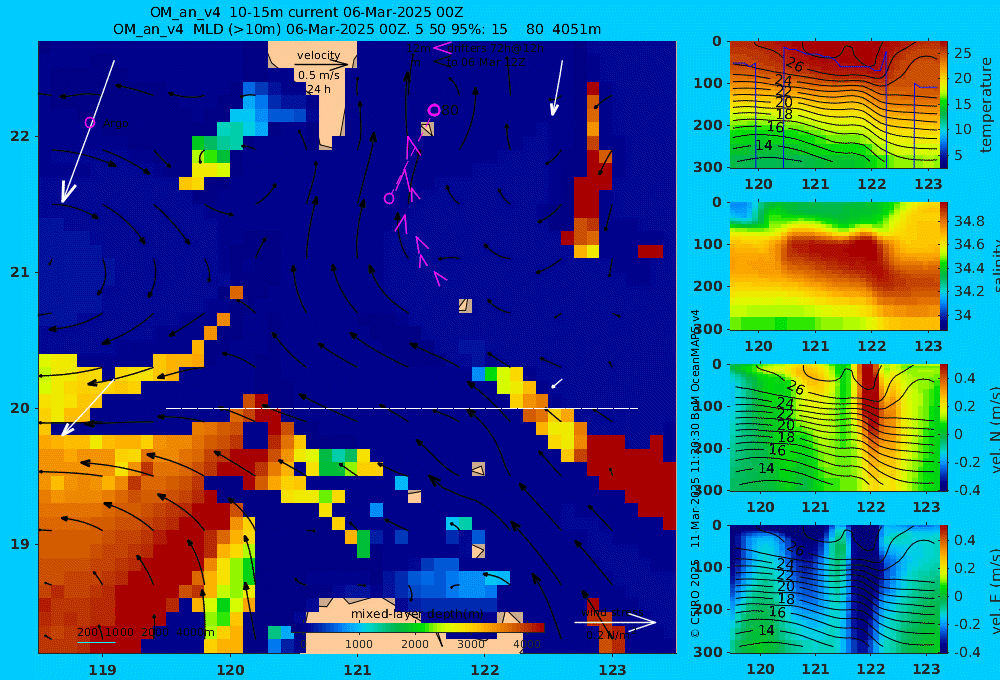Viewport: 1000px width, 680px height.
Task: Click the 'drifters 72h@12h' legend text
Action: point(498,48)
